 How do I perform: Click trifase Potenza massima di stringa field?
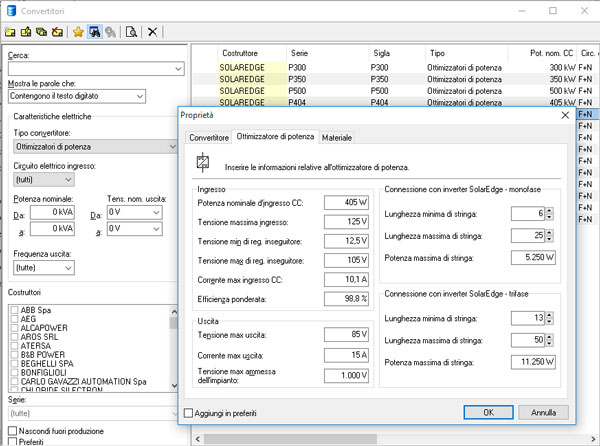[533, 362]
